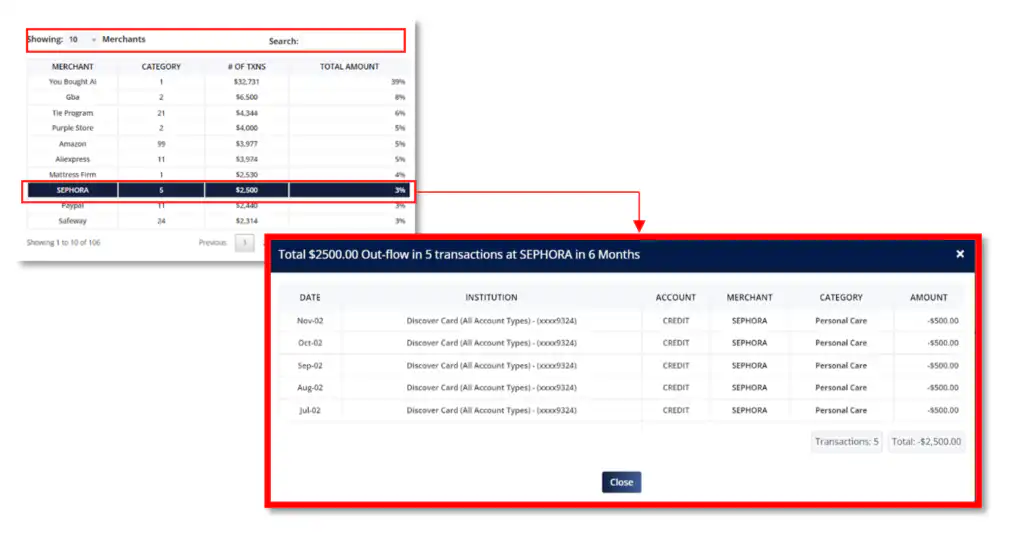Select the Safeway merchant row

click(x=217, y=221)
